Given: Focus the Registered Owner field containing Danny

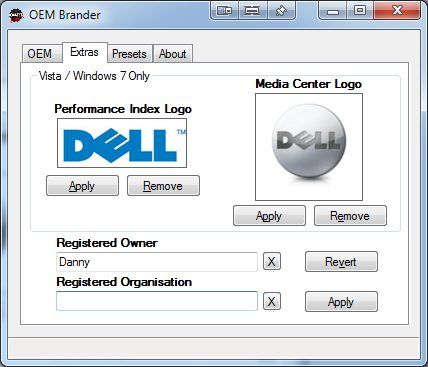Looking at the screenshot, I should (157, 262).
